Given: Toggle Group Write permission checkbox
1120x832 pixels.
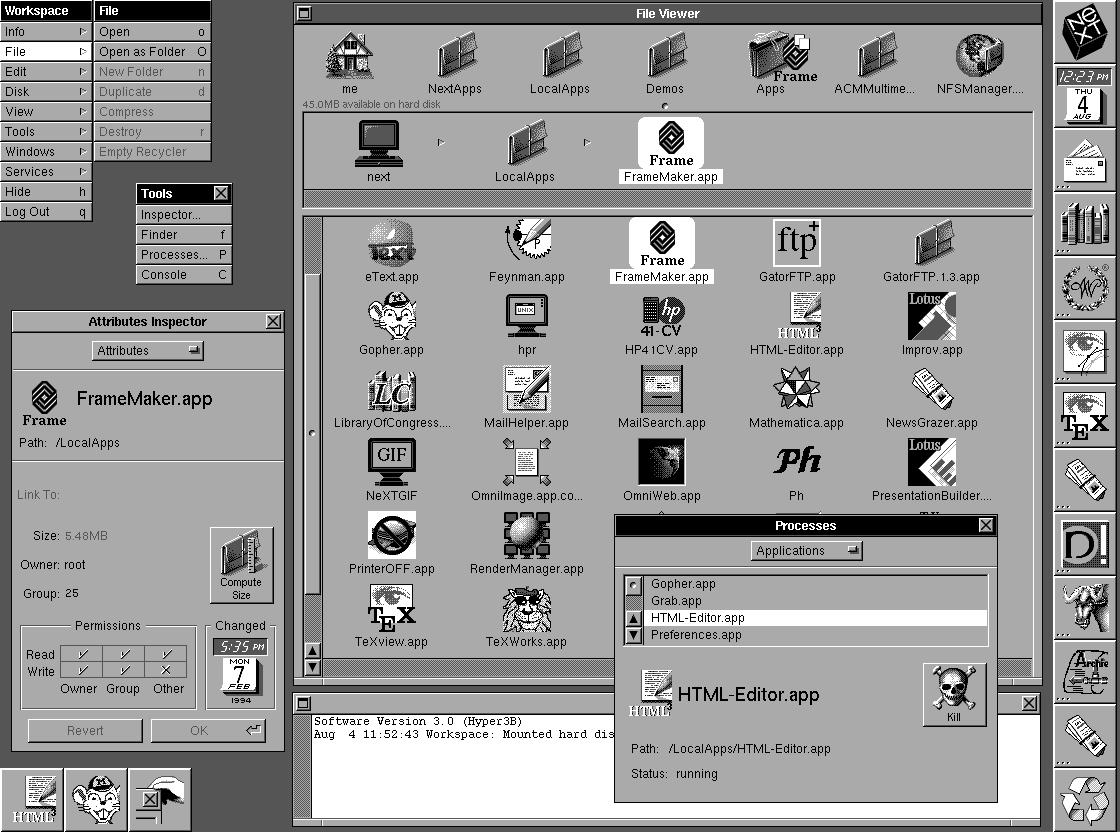Looking at the screenshot, I should pos(124,671).
